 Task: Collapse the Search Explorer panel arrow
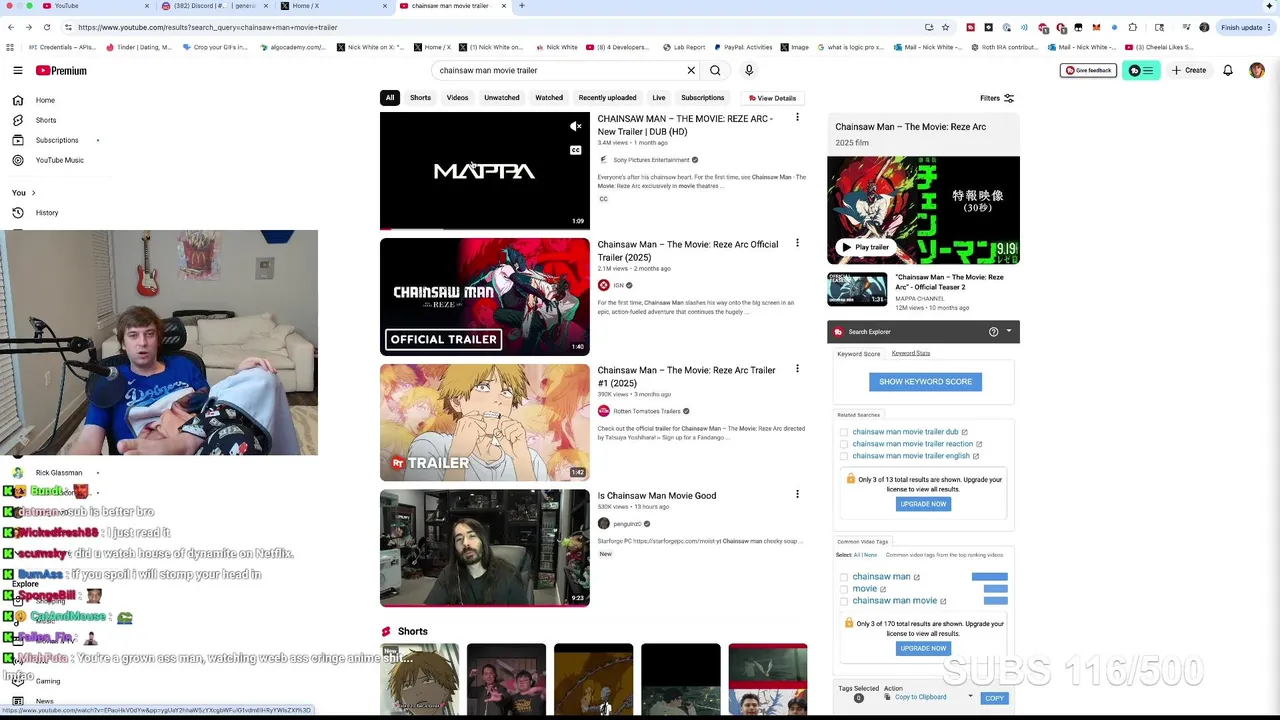[x=1008, y=331]
